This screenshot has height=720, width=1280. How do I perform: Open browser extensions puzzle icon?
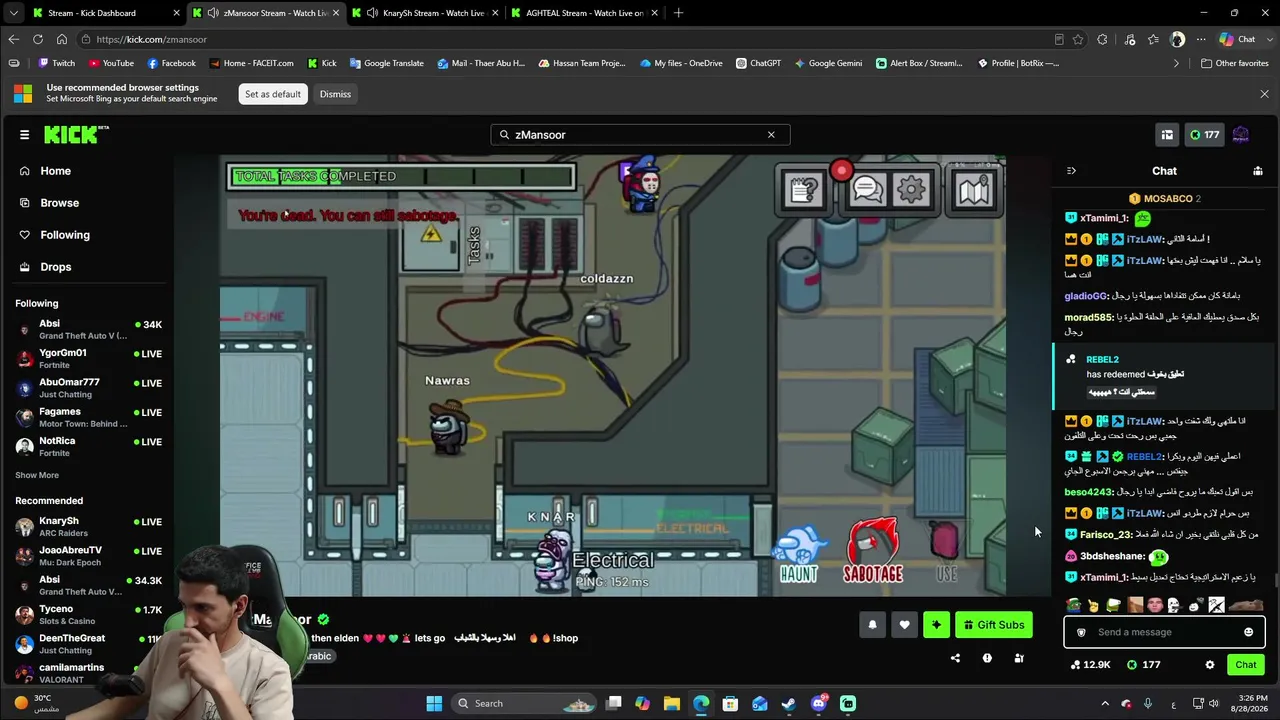tap(1102, 39)
